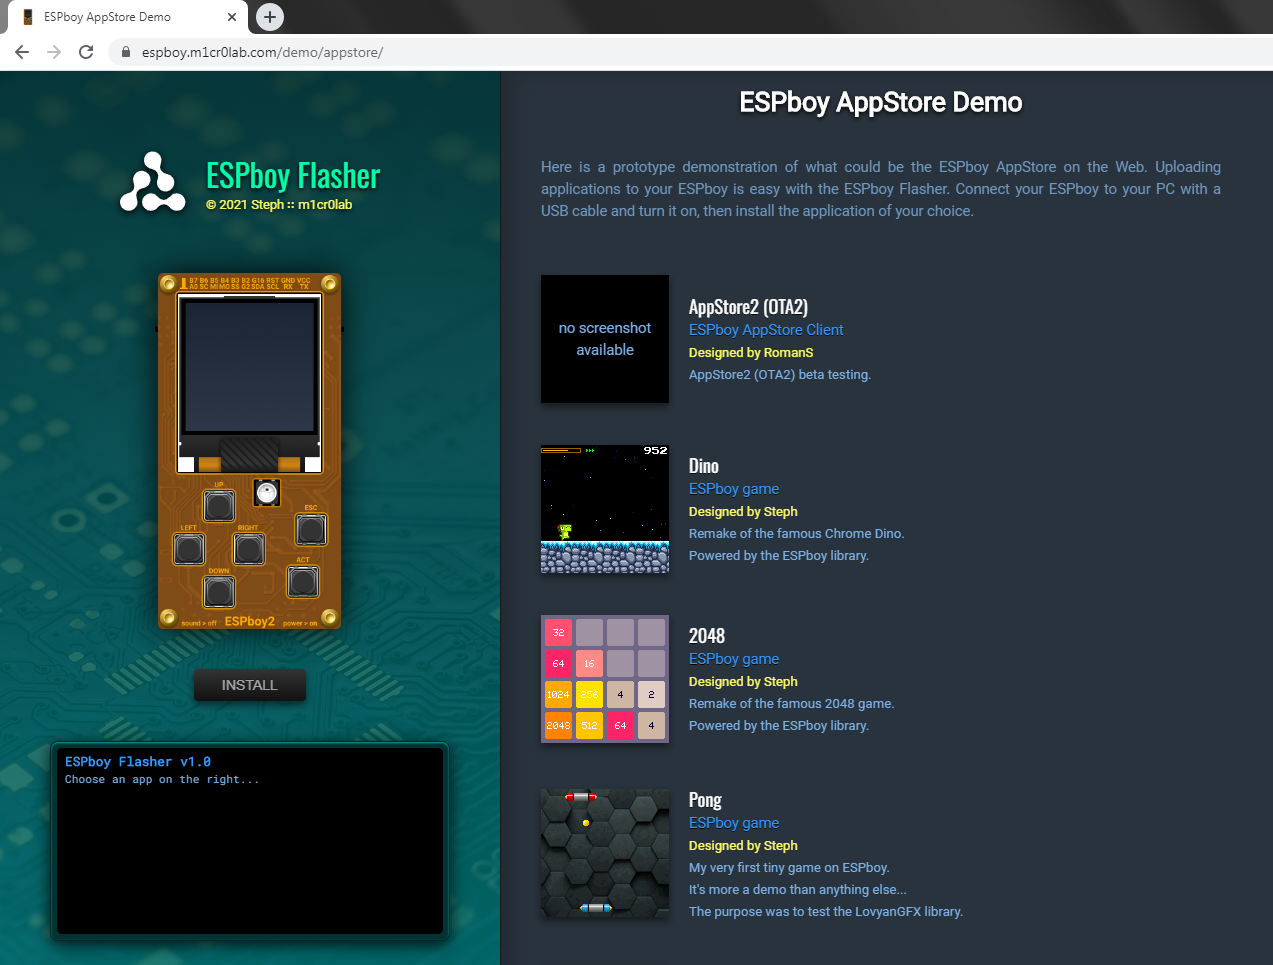Viewport: 1273px width, 965px height.
Task: Click the ESPboy2 label on the device
Action: pos(250,621)
